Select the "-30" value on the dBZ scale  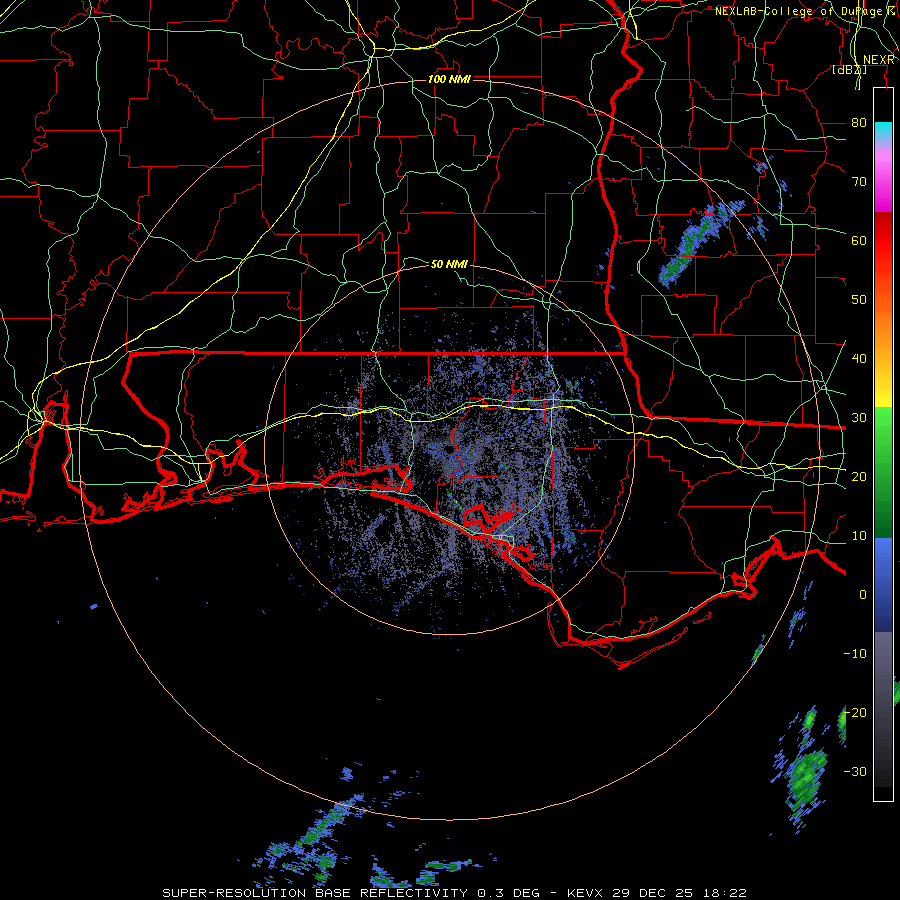coord(855,771)
